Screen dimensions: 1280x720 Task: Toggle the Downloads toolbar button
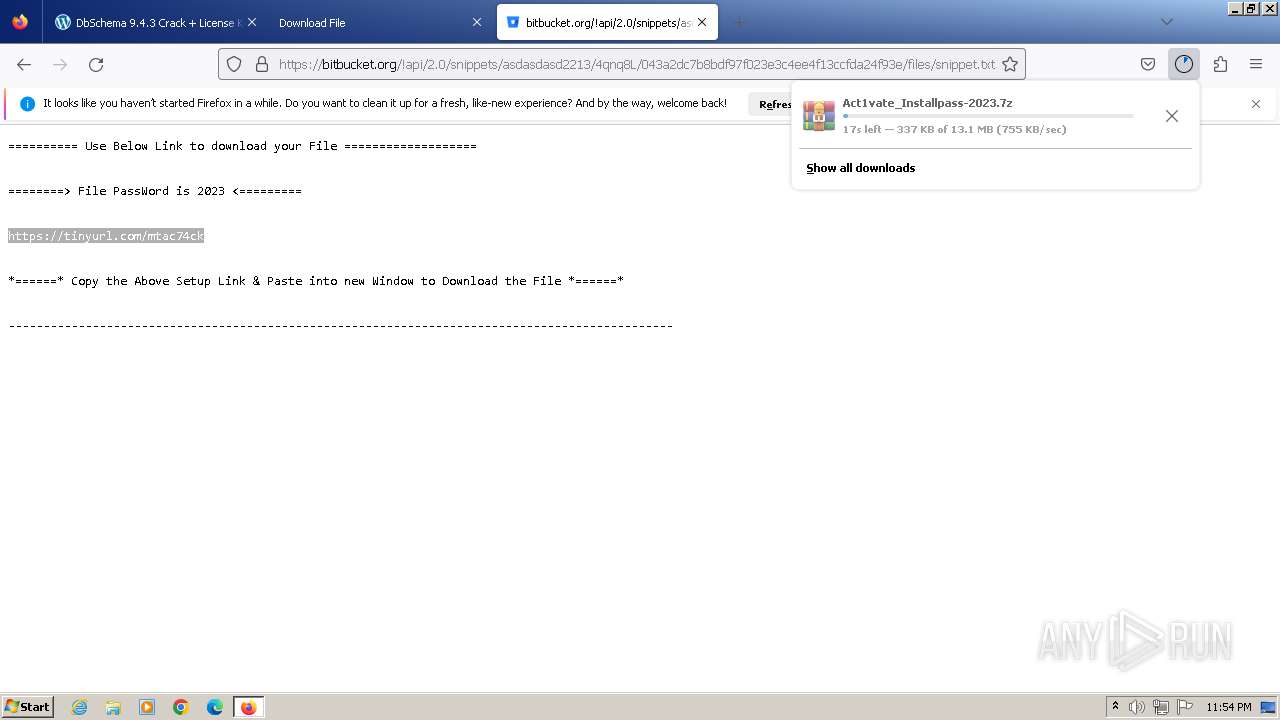(1184, 64)
